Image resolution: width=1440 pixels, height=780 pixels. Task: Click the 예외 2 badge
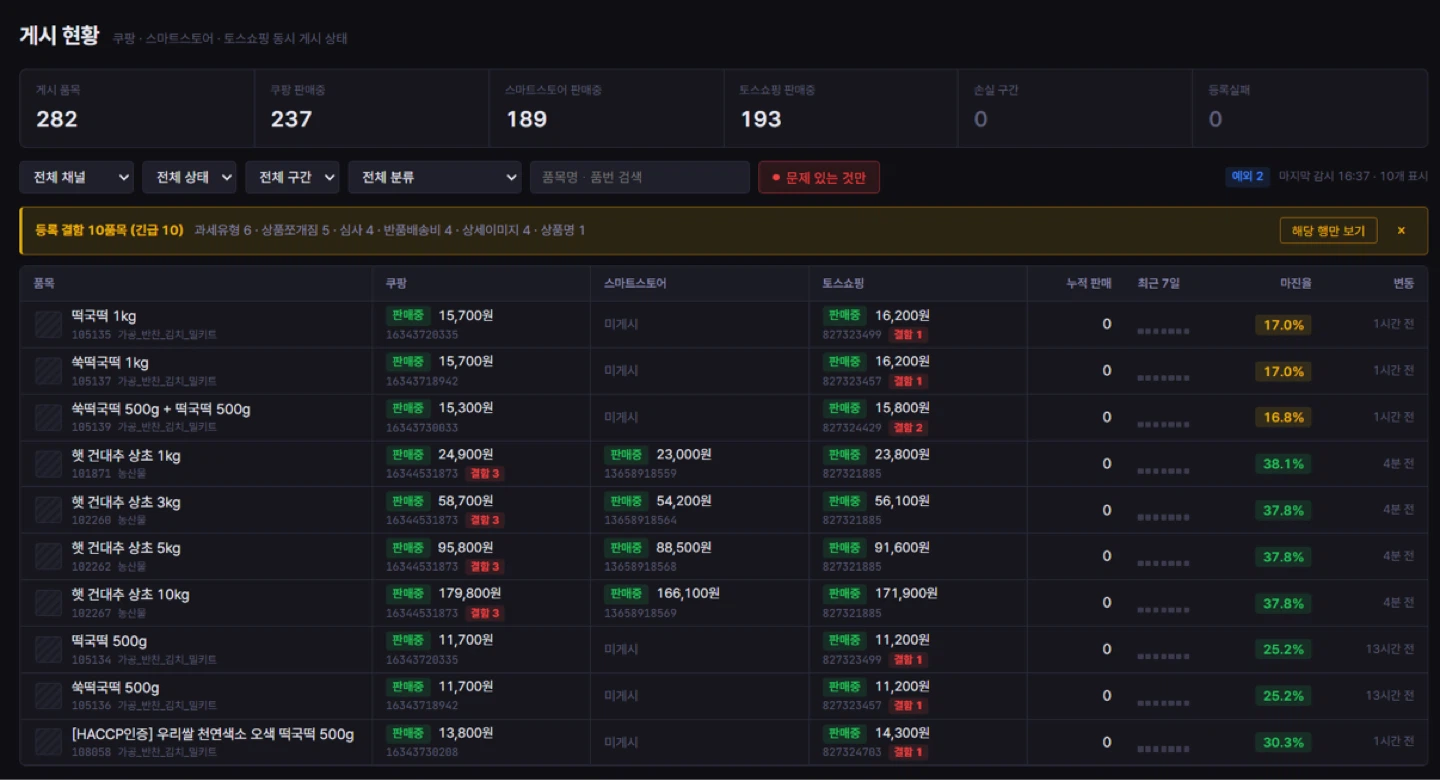coord(1247,177)
